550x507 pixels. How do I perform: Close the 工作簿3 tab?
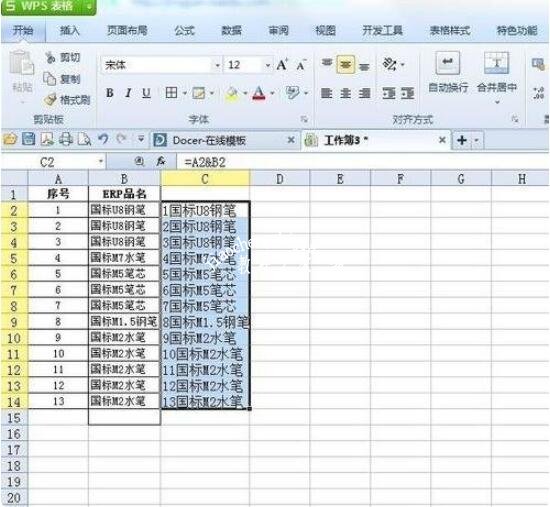442,140
